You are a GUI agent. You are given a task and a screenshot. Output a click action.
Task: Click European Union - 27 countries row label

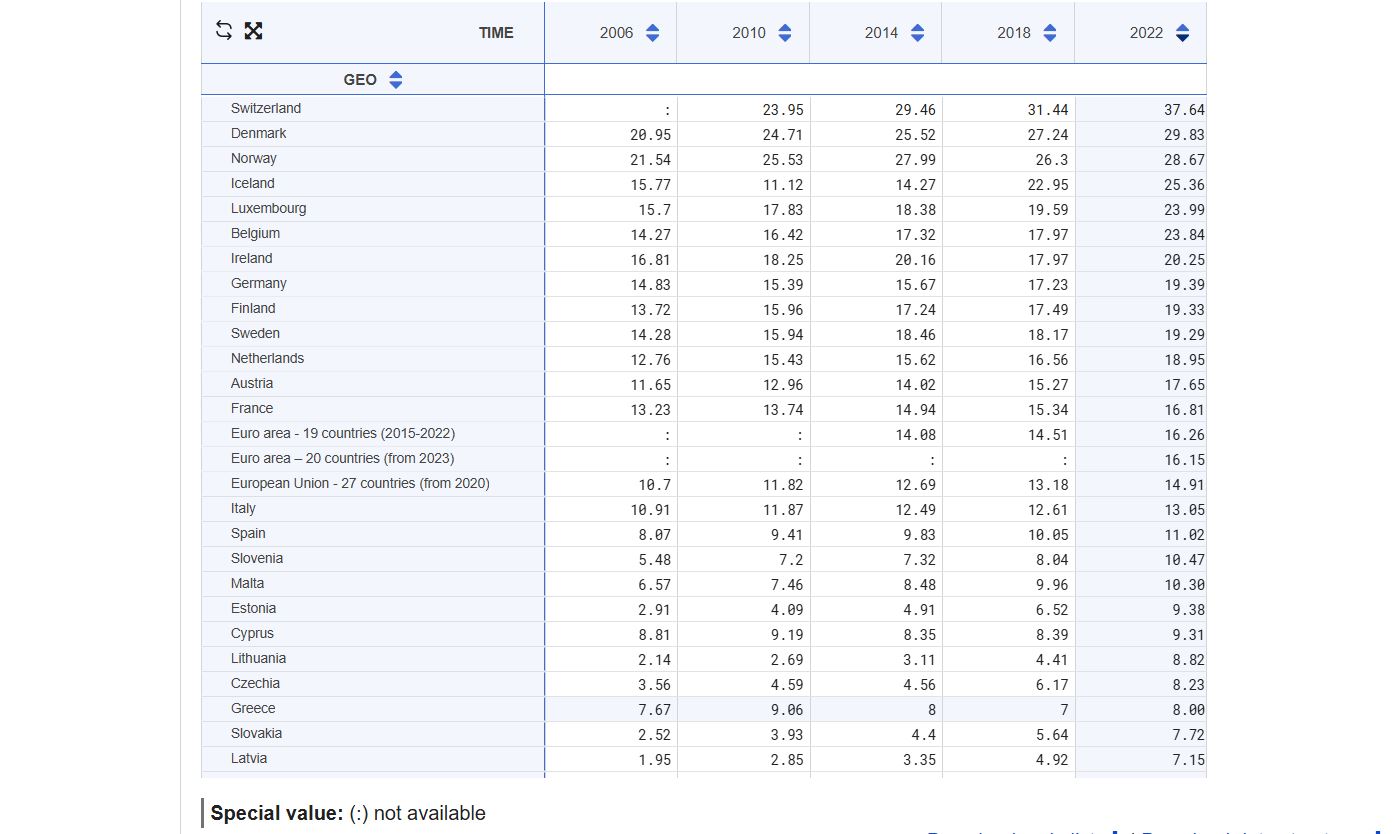[360, 484]
